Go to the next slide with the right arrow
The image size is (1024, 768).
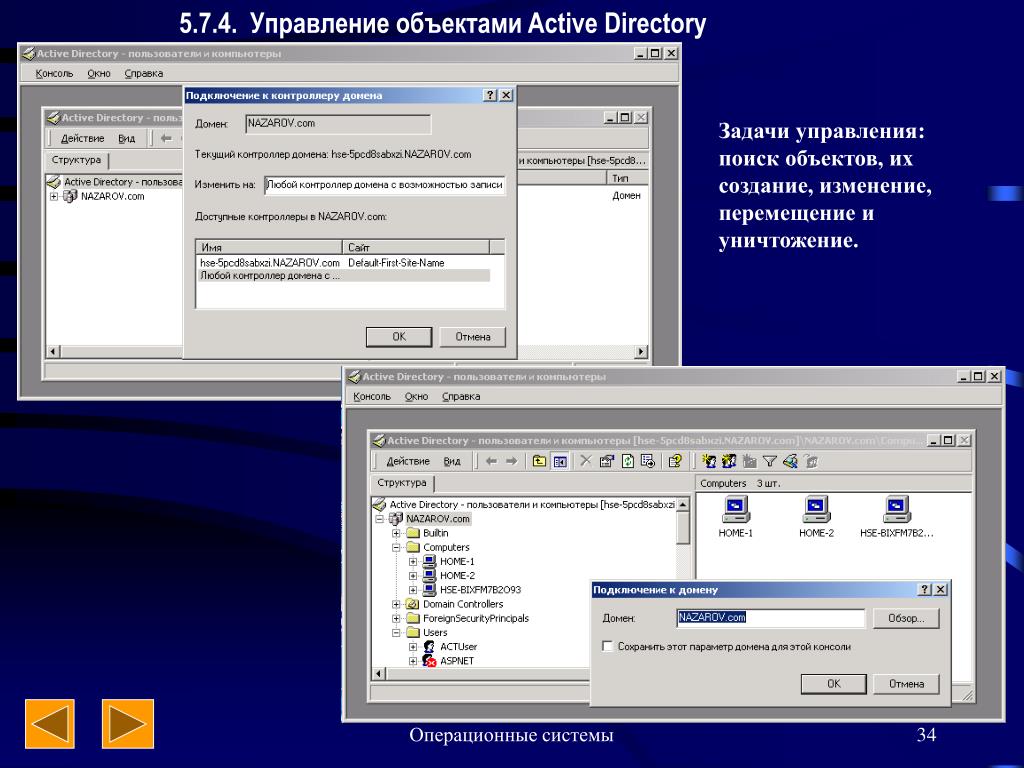pos(128,724)
